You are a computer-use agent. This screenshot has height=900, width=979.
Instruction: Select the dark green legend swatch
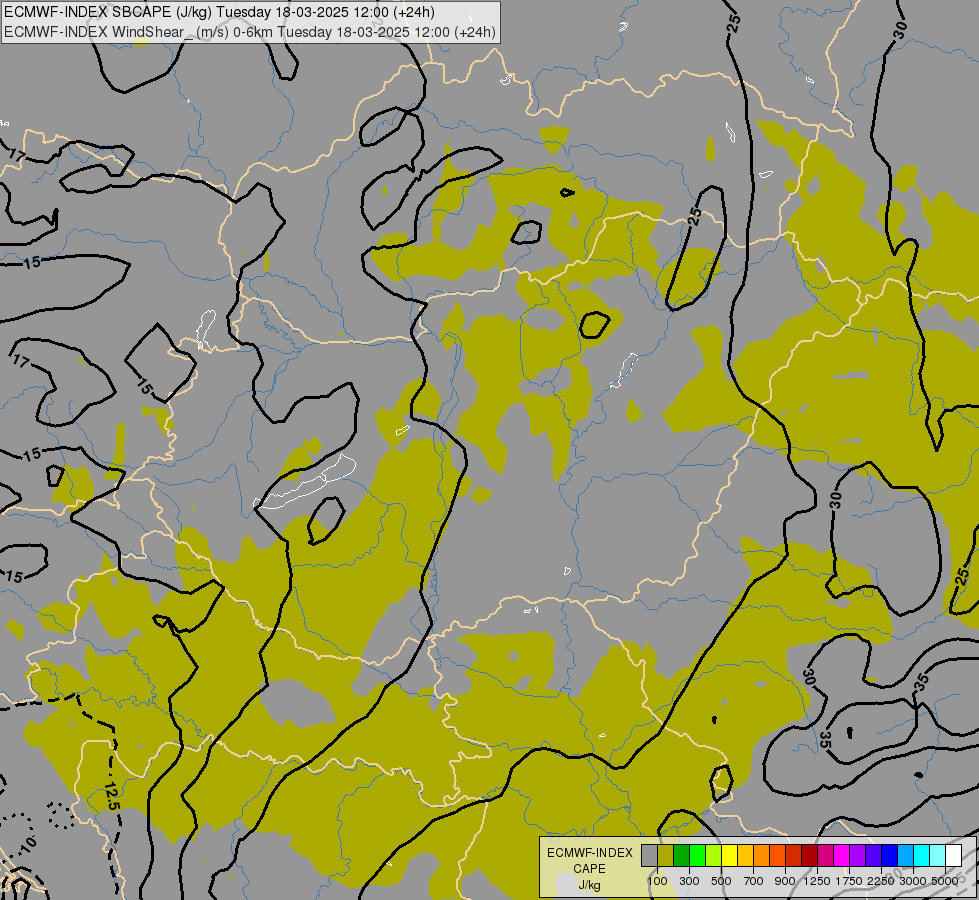(x=681, y=856)
